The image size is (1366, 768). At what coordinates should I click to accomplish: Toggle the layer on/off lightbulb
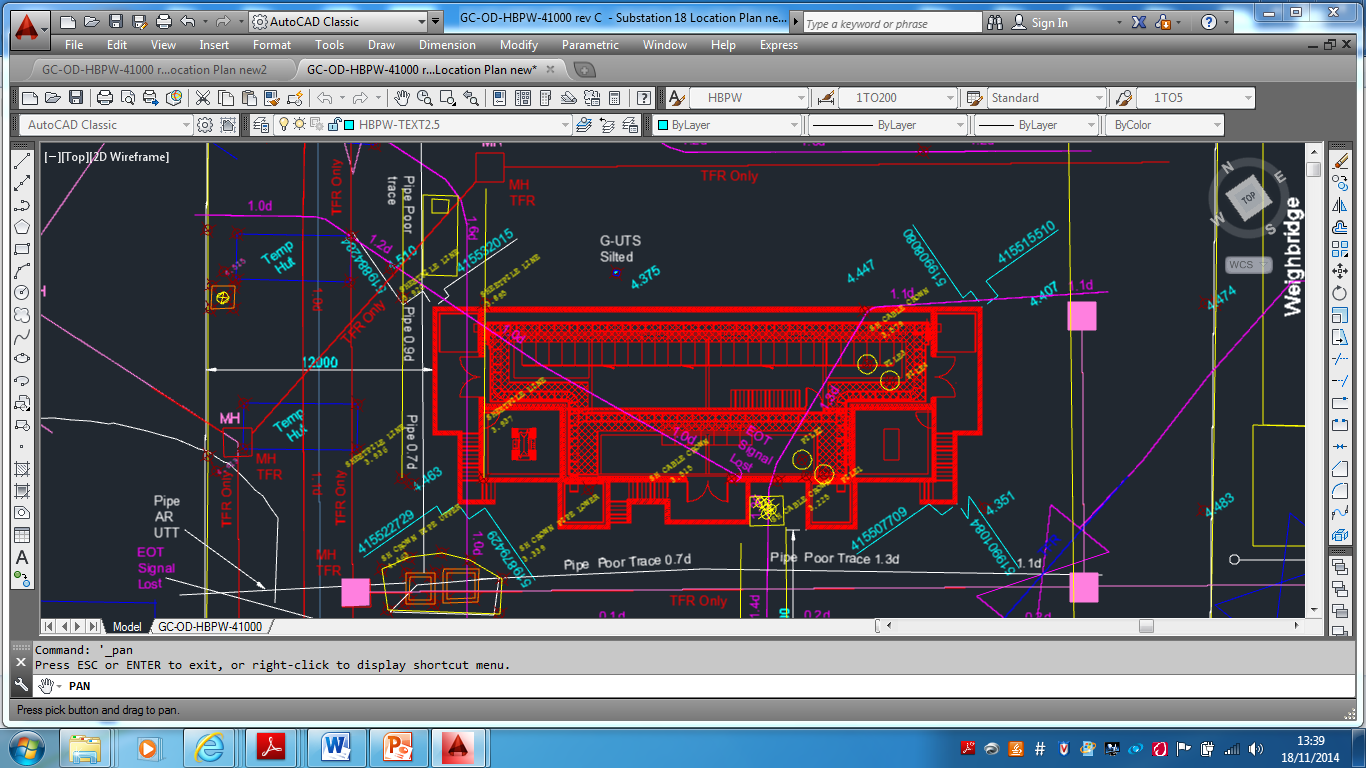point(283,125)
